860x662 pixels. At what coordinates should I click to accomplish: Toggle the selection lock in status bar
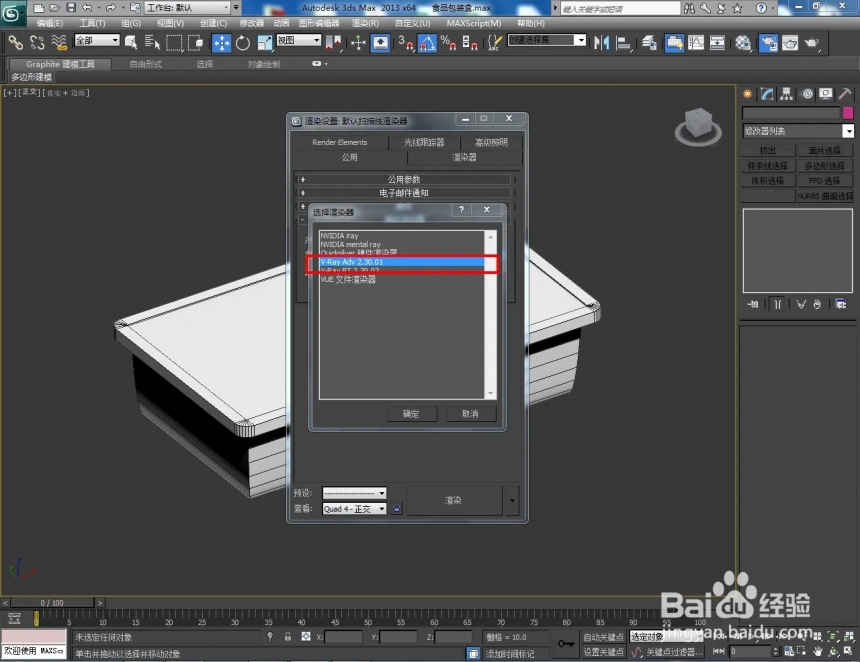[x=287, y=637]
